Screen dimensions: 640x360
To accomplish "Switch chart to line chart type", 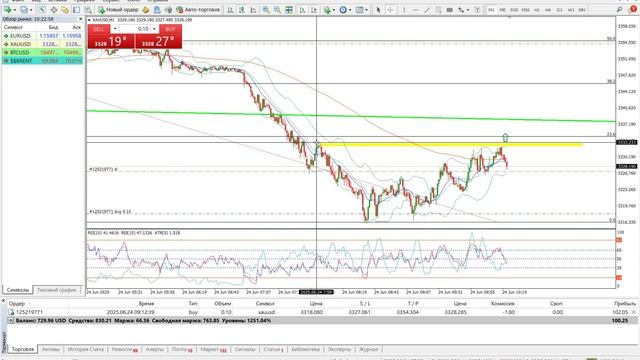I will [253, 9].
